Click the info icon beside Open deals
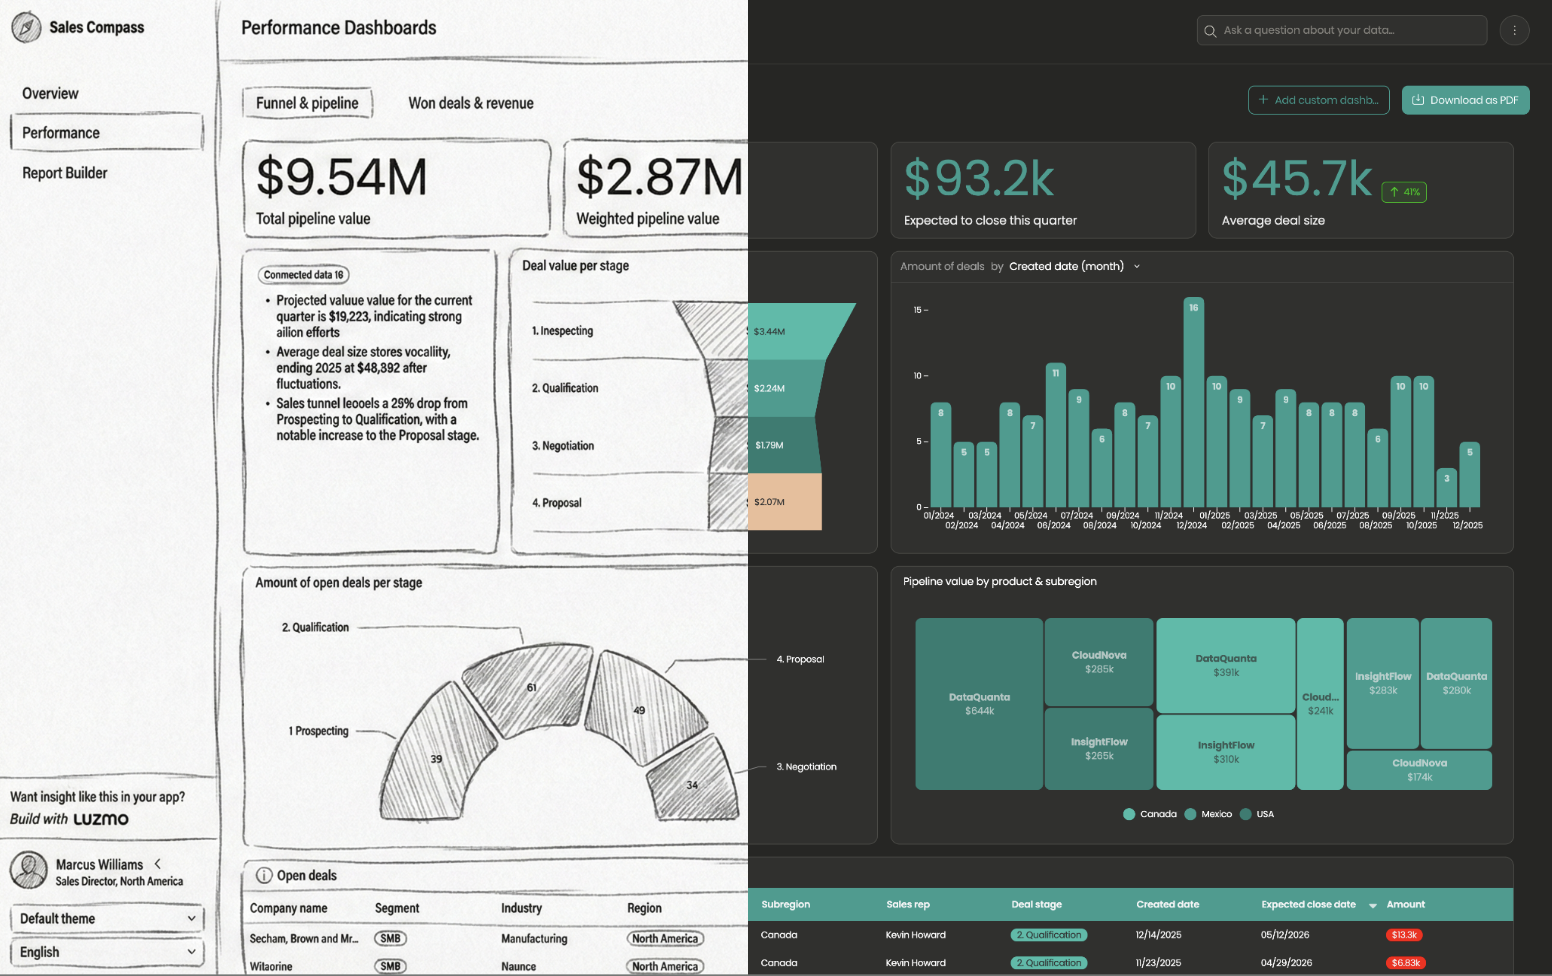This screenshot has height=976, width=1552. pyautogui.click(x=264, y=875)
